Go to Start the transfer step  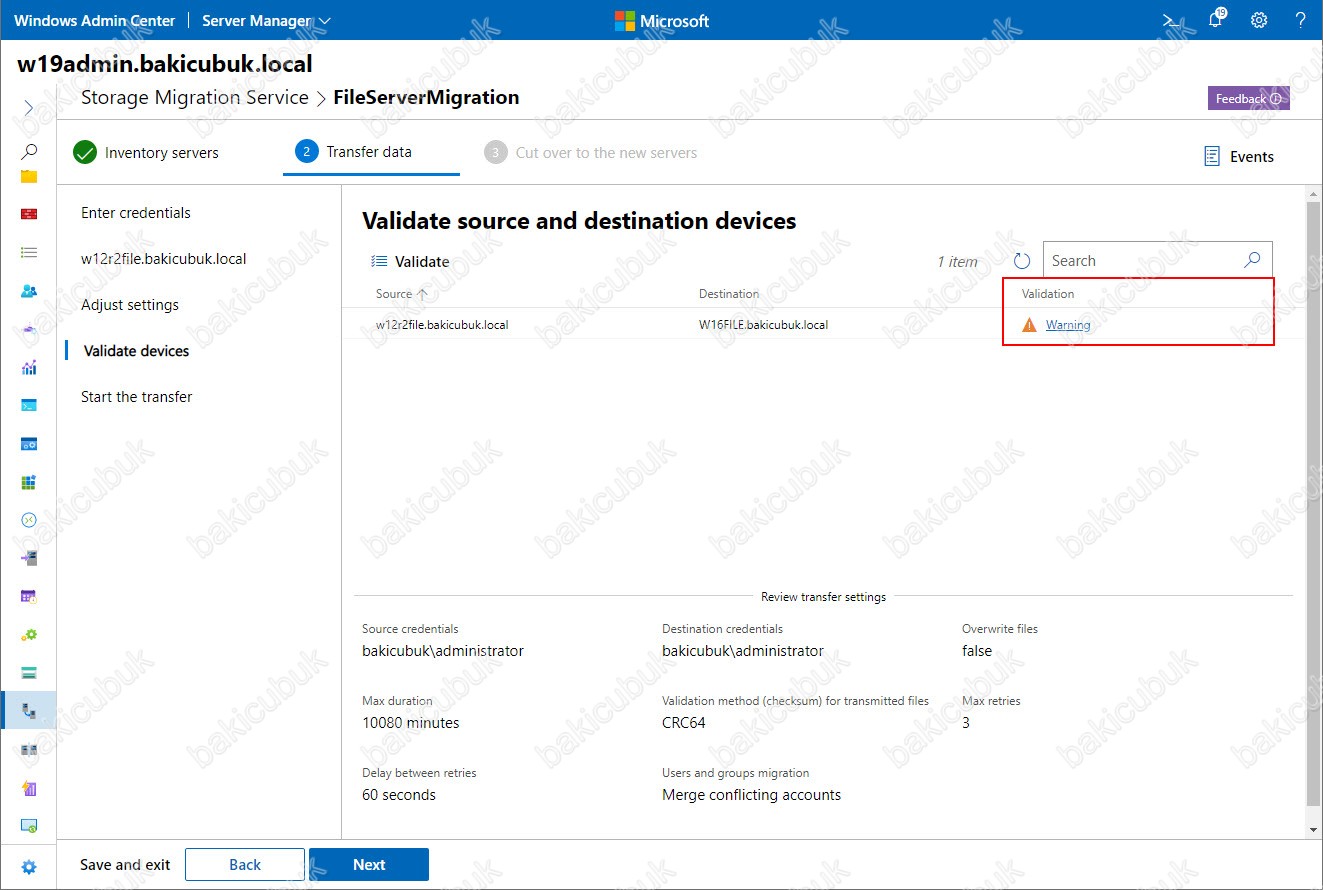click(x=136, y=397)
